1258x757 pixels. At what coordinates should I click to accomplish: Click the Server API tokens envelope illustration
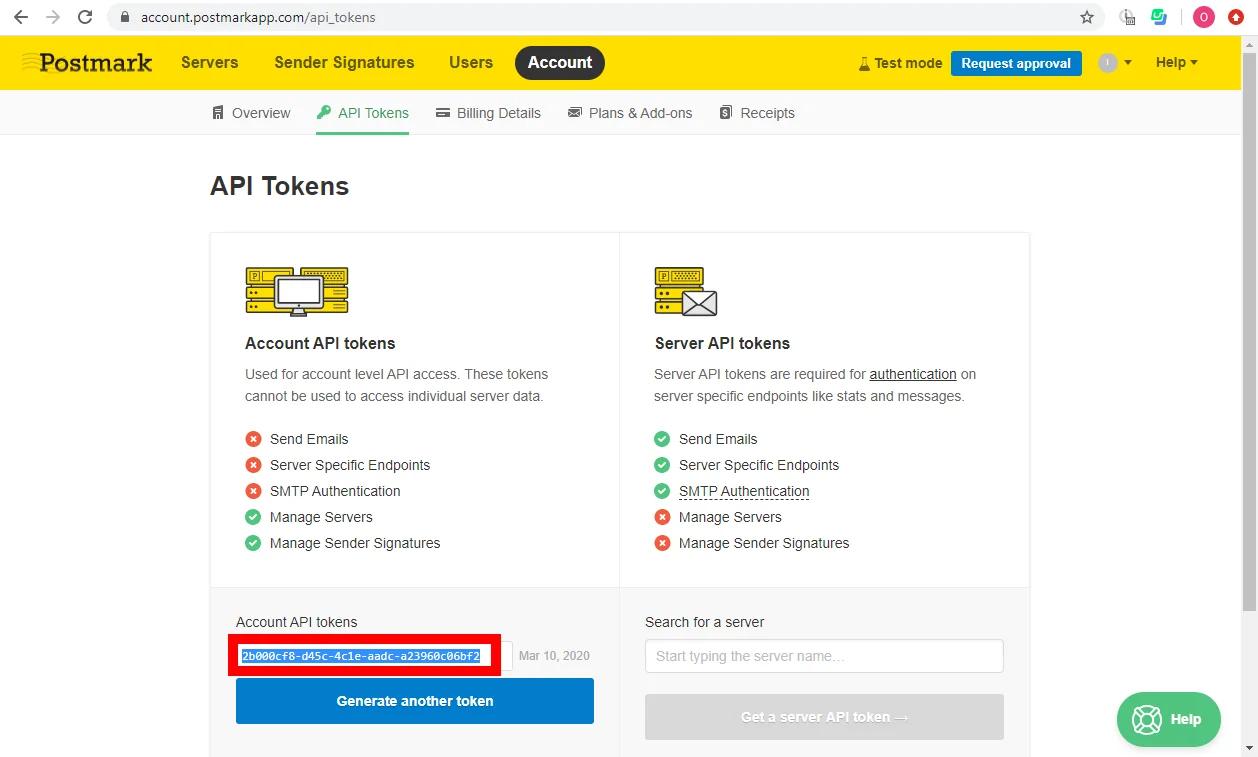tap(686, 291)
